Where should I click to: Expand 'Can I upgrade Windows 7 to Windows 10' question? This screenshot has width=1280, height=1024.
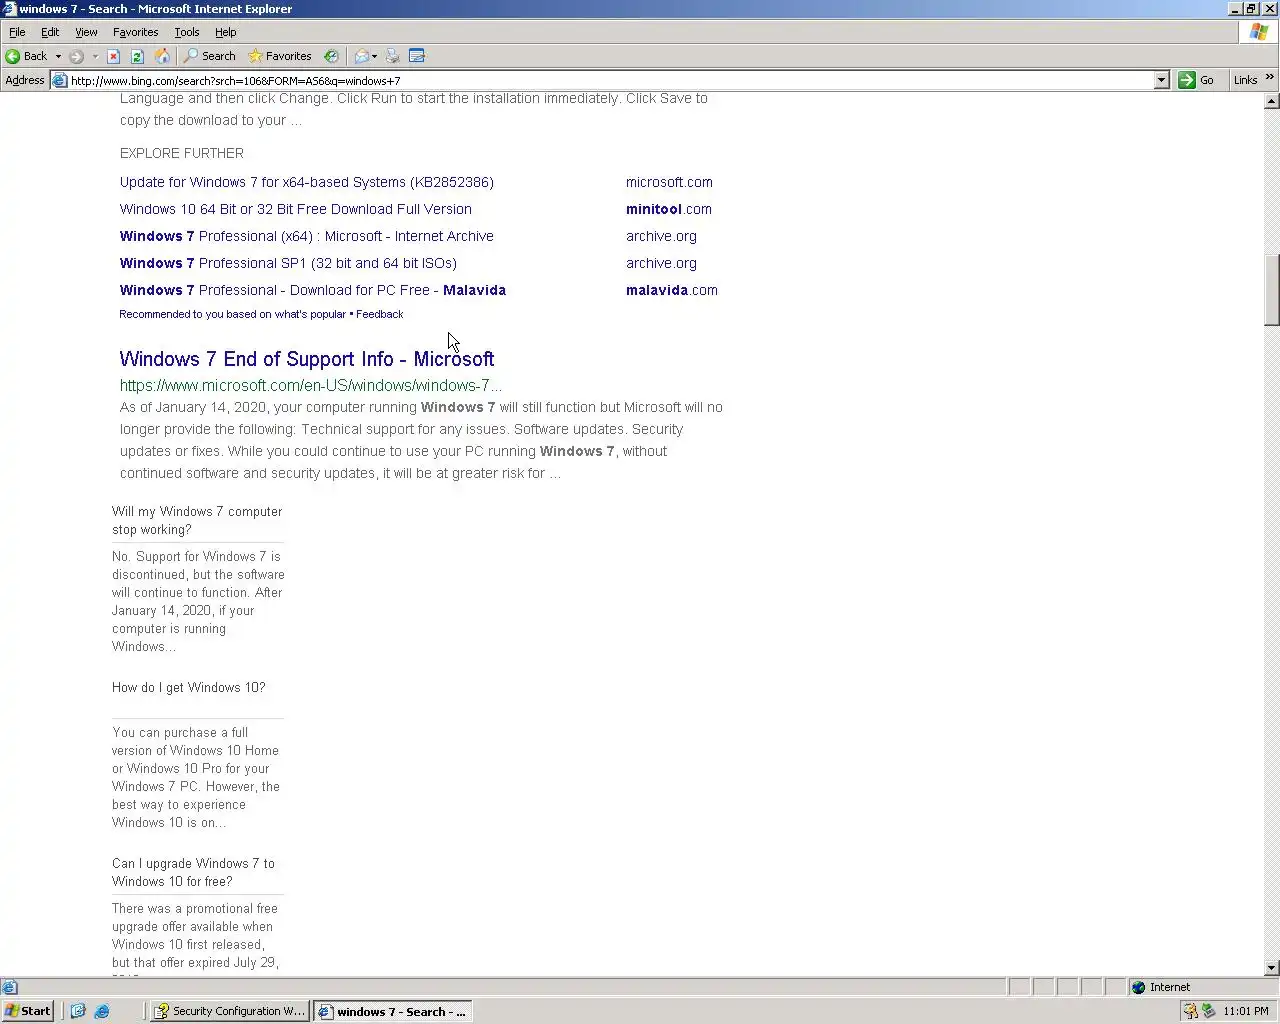pyautogui.click(x=193, y=872)
